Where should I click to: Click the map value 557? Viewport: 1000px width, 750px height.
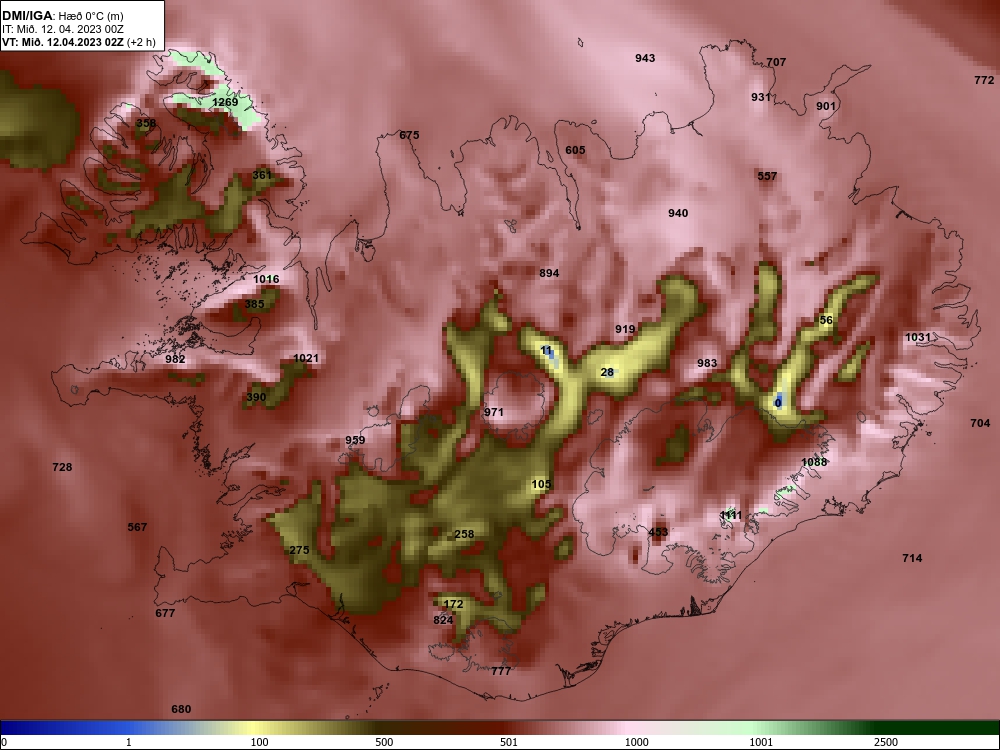coord(767,176)
